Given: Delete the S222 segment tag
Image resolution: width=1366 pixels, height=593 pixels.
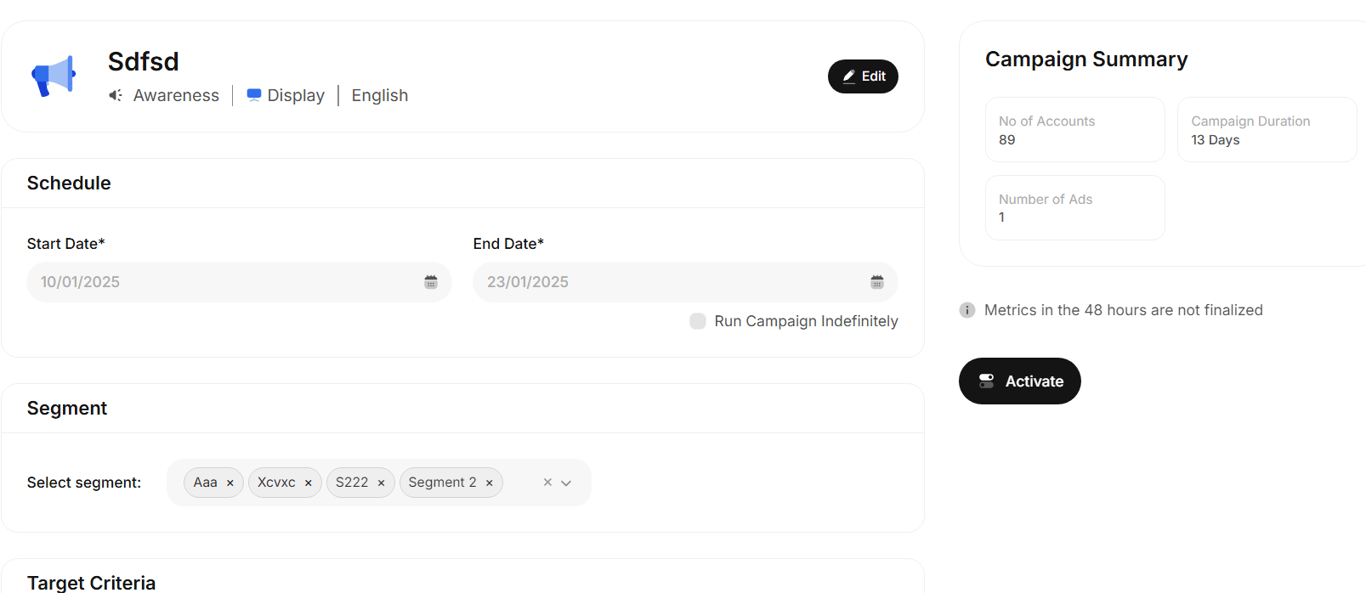Looking at the screenshot, I should click(x=381, y=483).
